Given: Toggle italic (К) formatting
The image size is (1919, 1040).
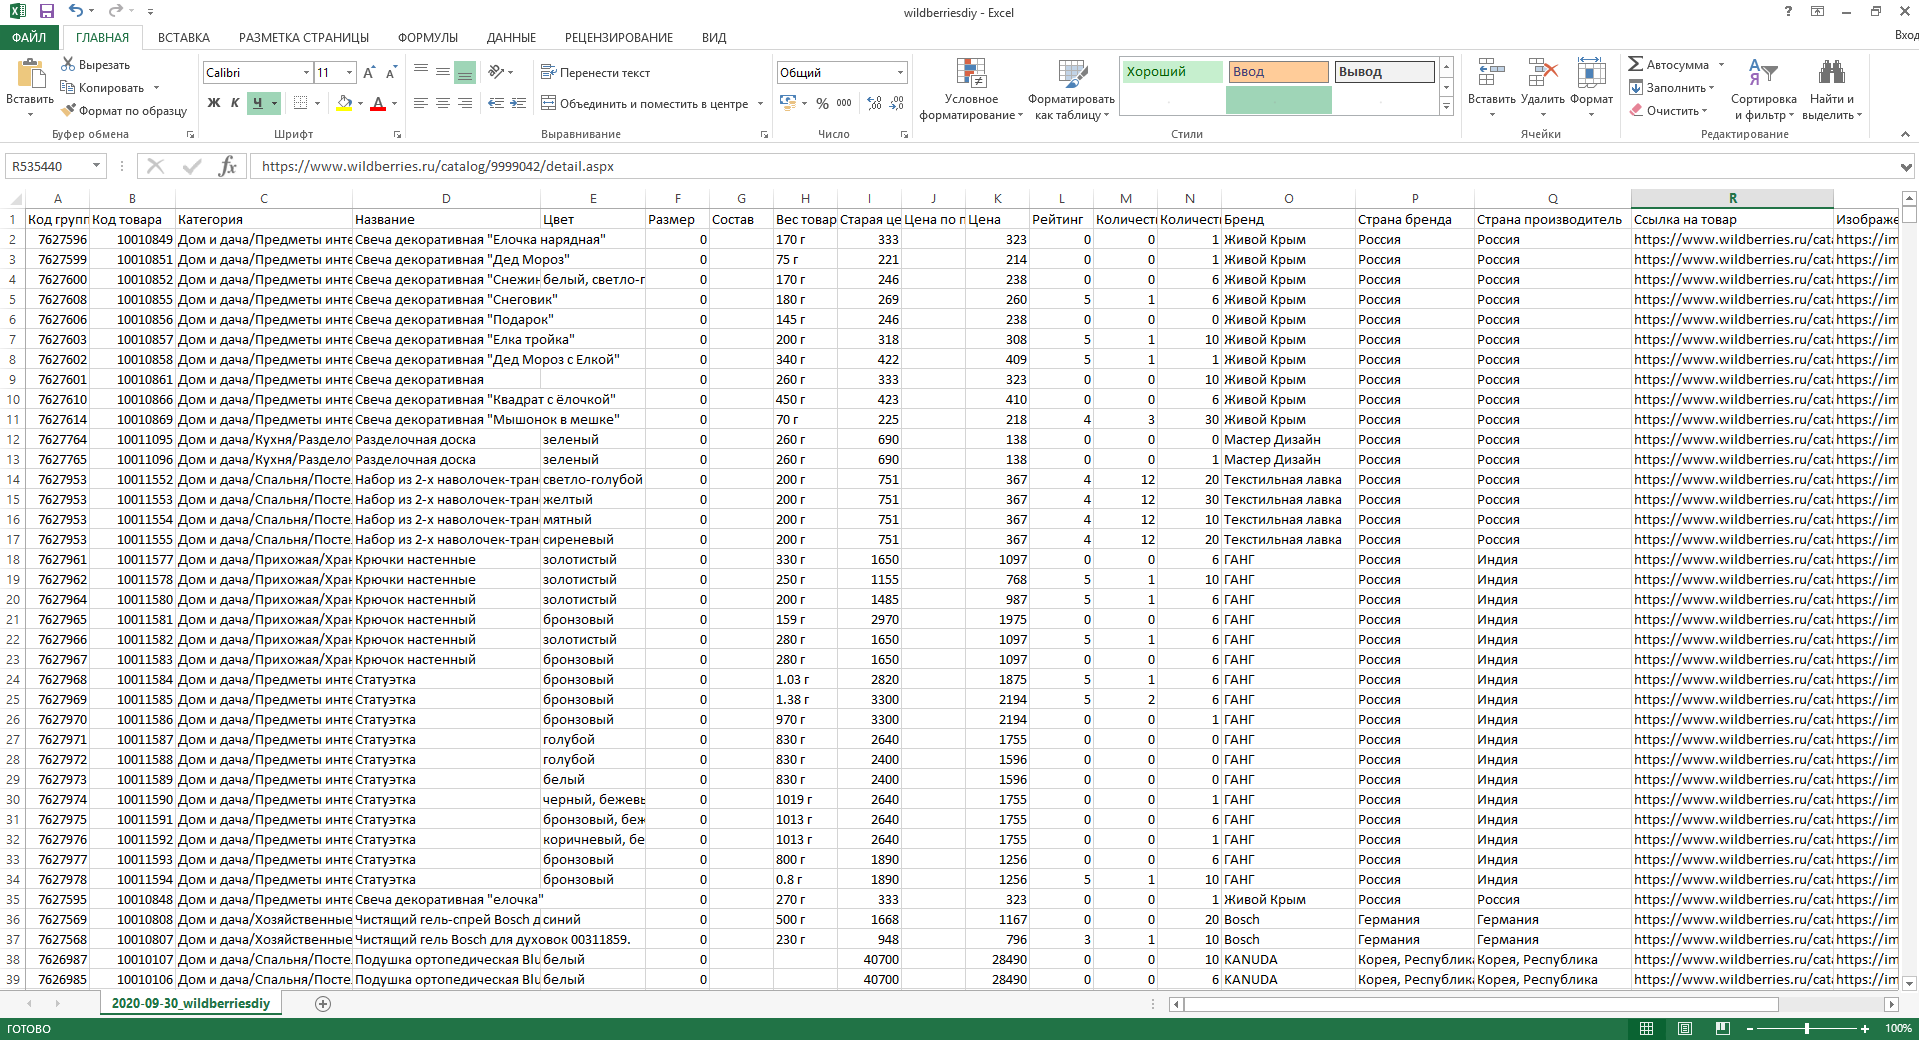Looking at the screenshot, I should point(235,103).
